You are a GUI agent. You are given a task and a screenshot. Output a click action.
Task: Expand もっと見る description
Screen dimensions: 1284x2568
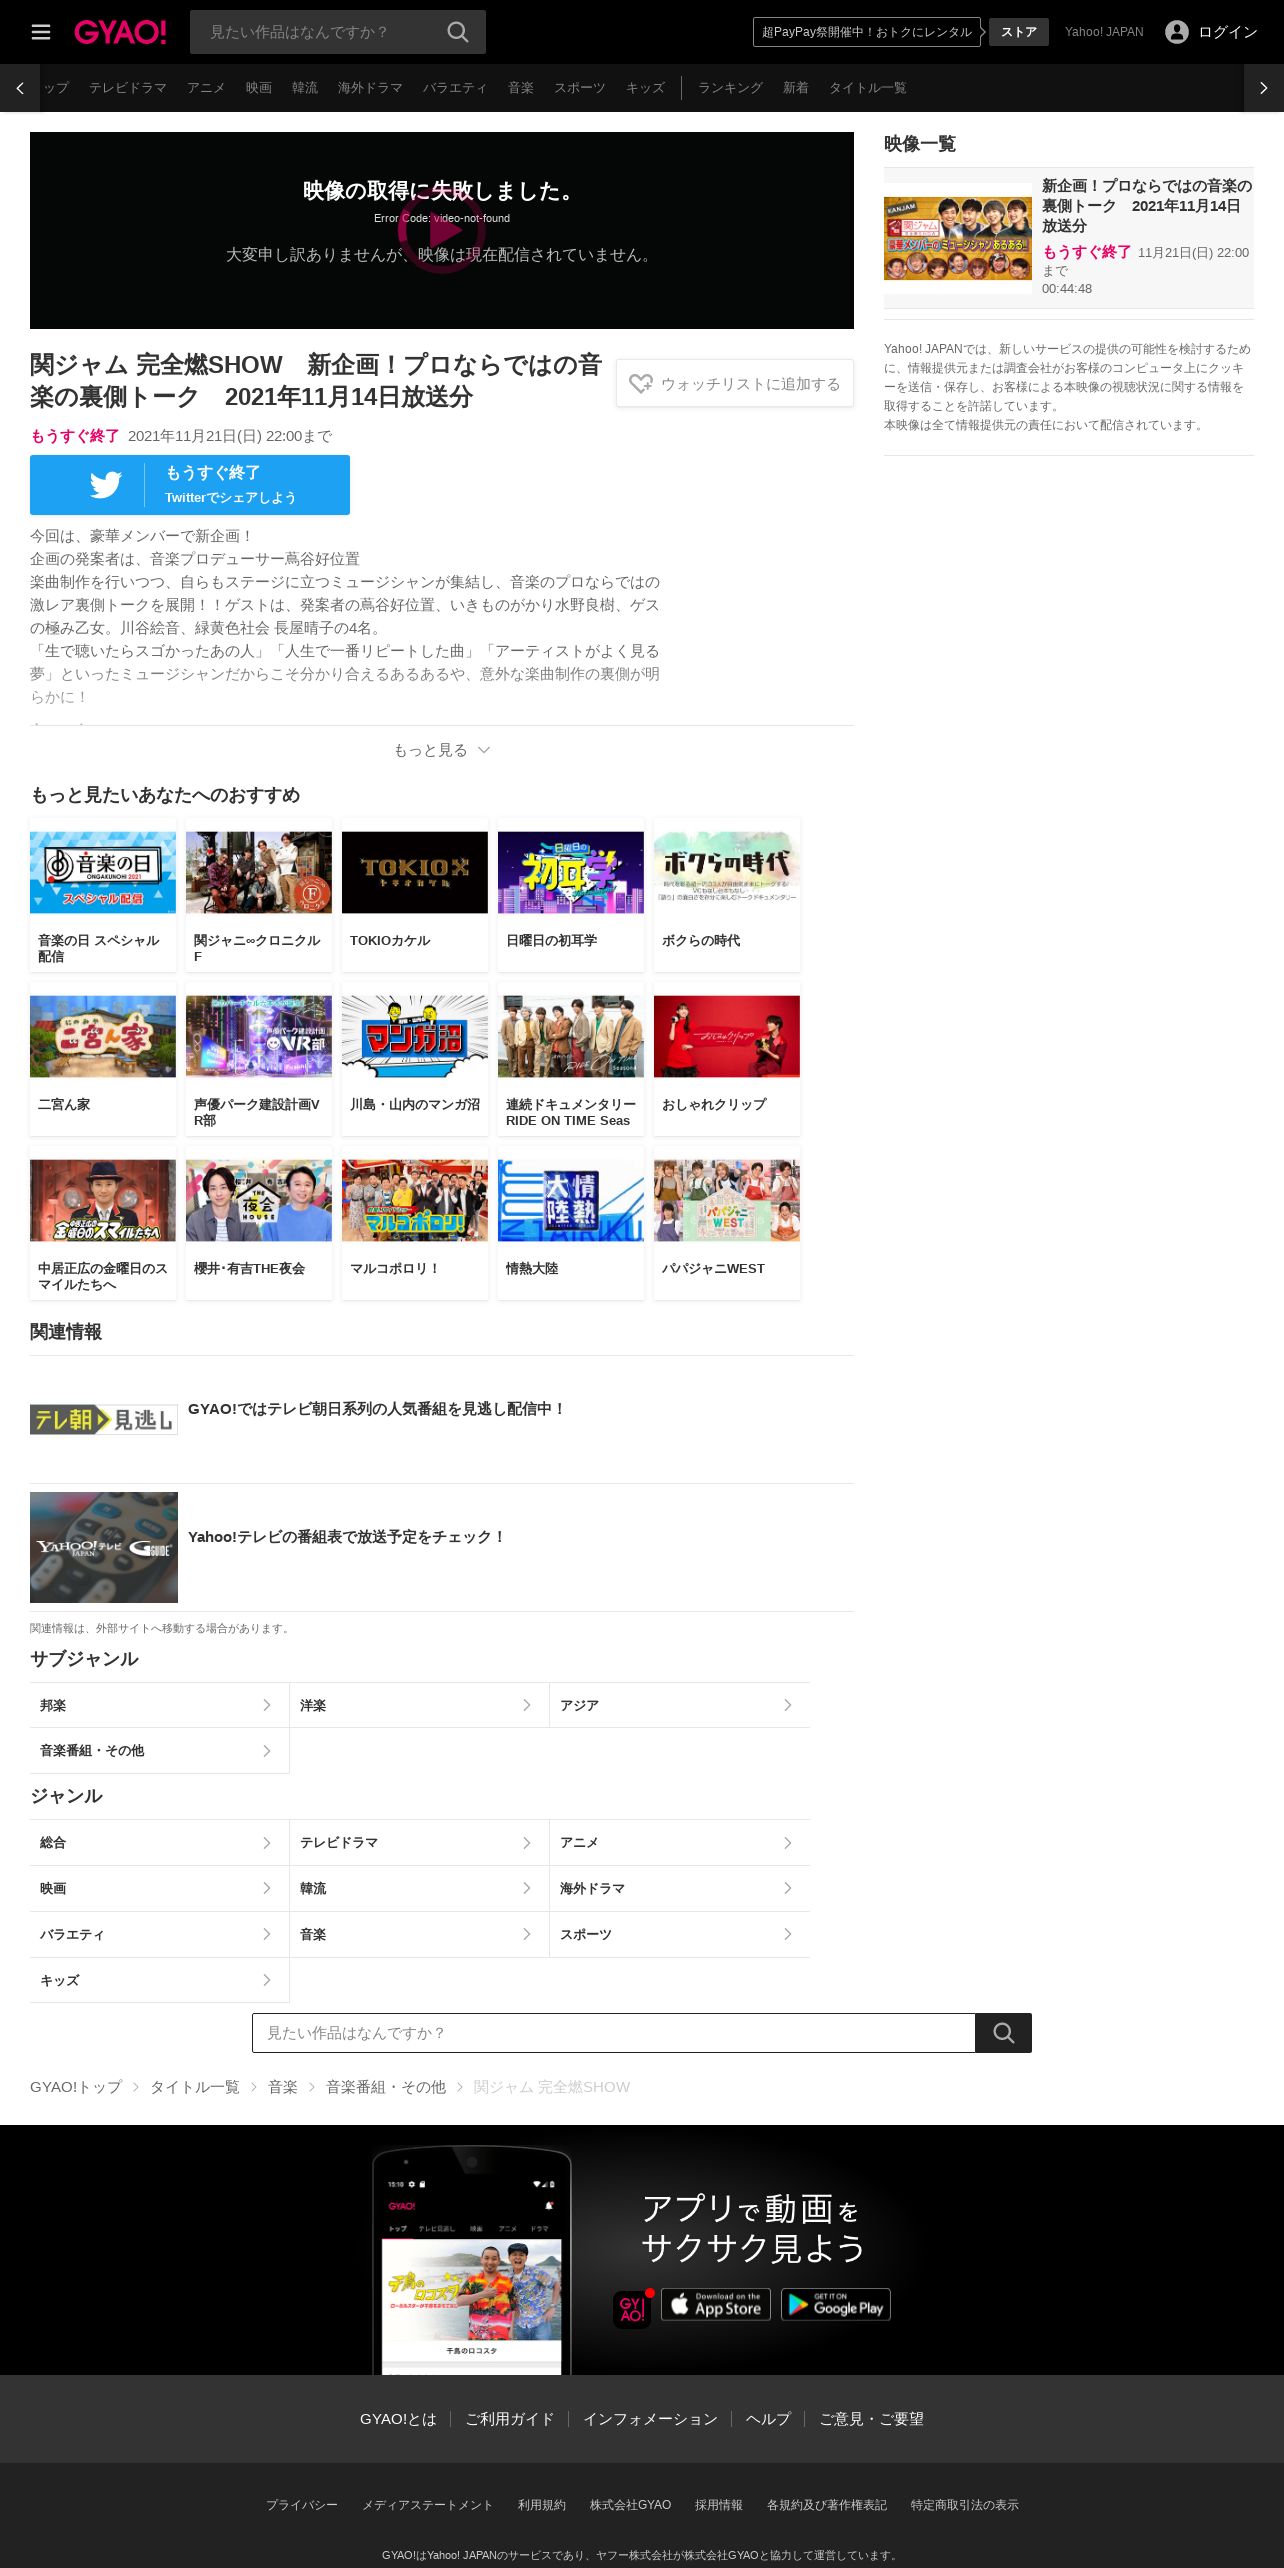[x=441, y=750]
